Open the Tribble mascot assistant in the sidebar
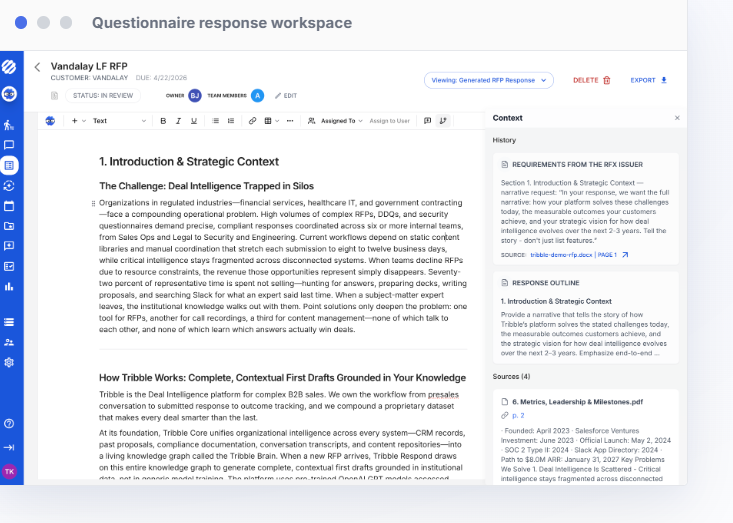The height and width of the screenshot is (523, 733). pyautogui.click(x=9, y=93)
